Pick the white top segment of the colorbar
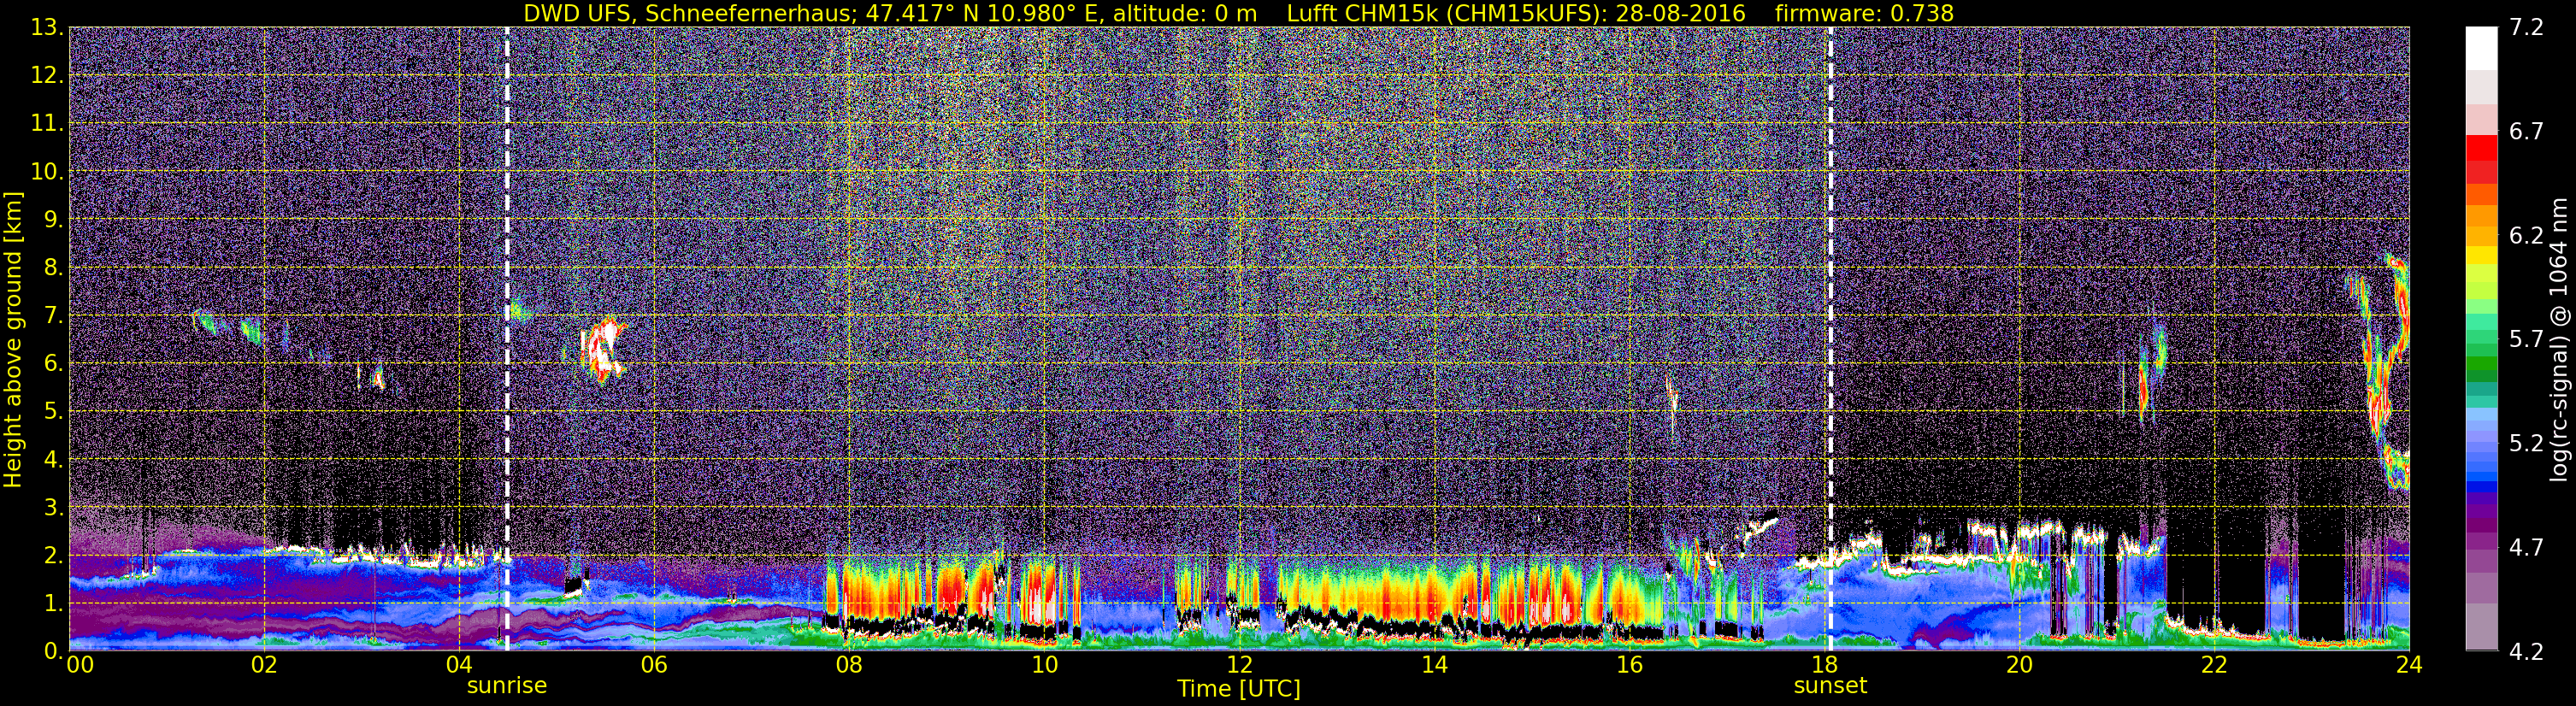Image resolution: width=2576 pixels, height=706 pixels. pos(2481,48)
